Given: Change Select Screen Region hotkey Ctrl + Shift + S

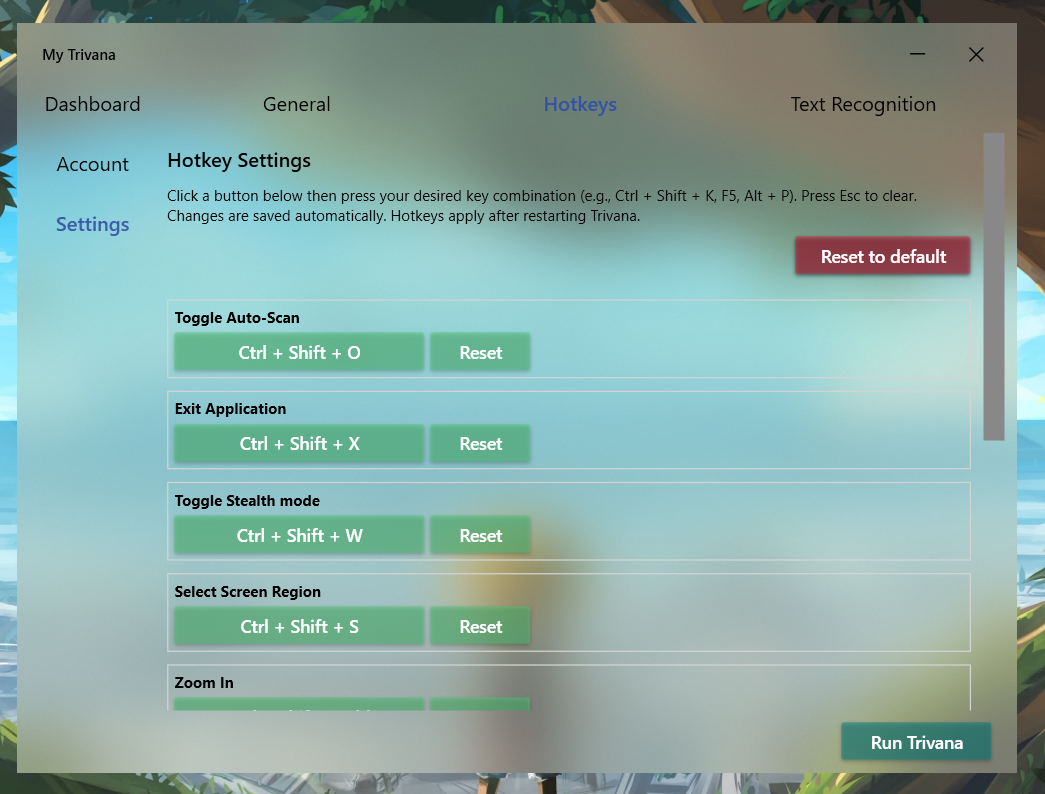Looking at the screenshot, I should 299,626.
